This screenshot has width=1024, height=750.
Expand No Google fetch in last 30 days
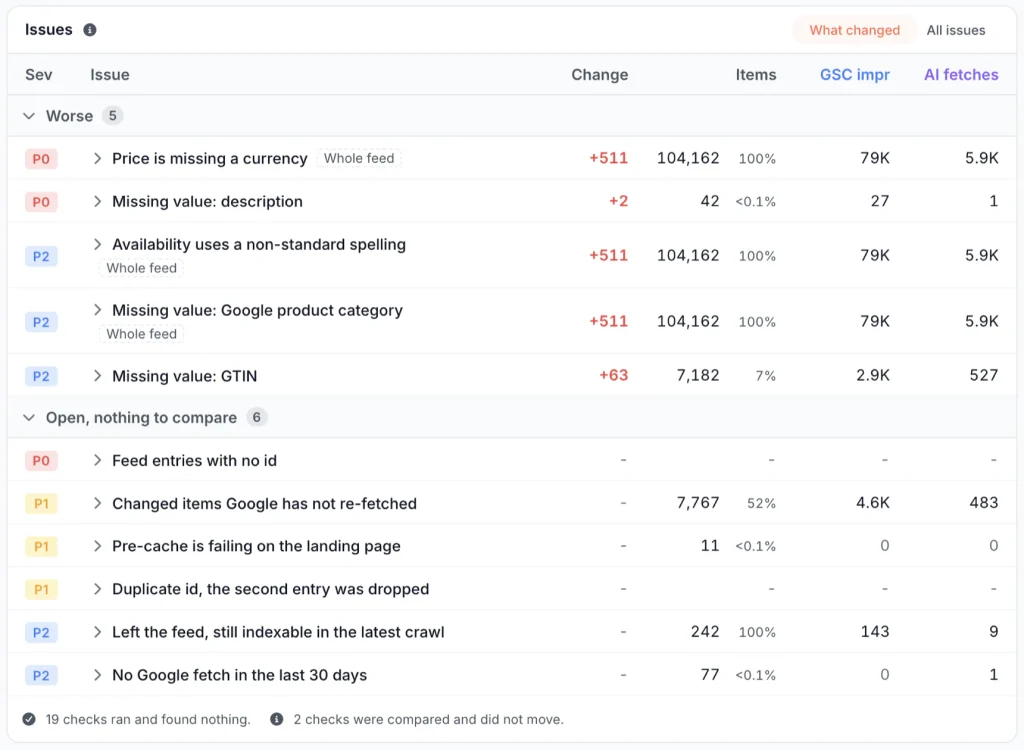(97, 675)
